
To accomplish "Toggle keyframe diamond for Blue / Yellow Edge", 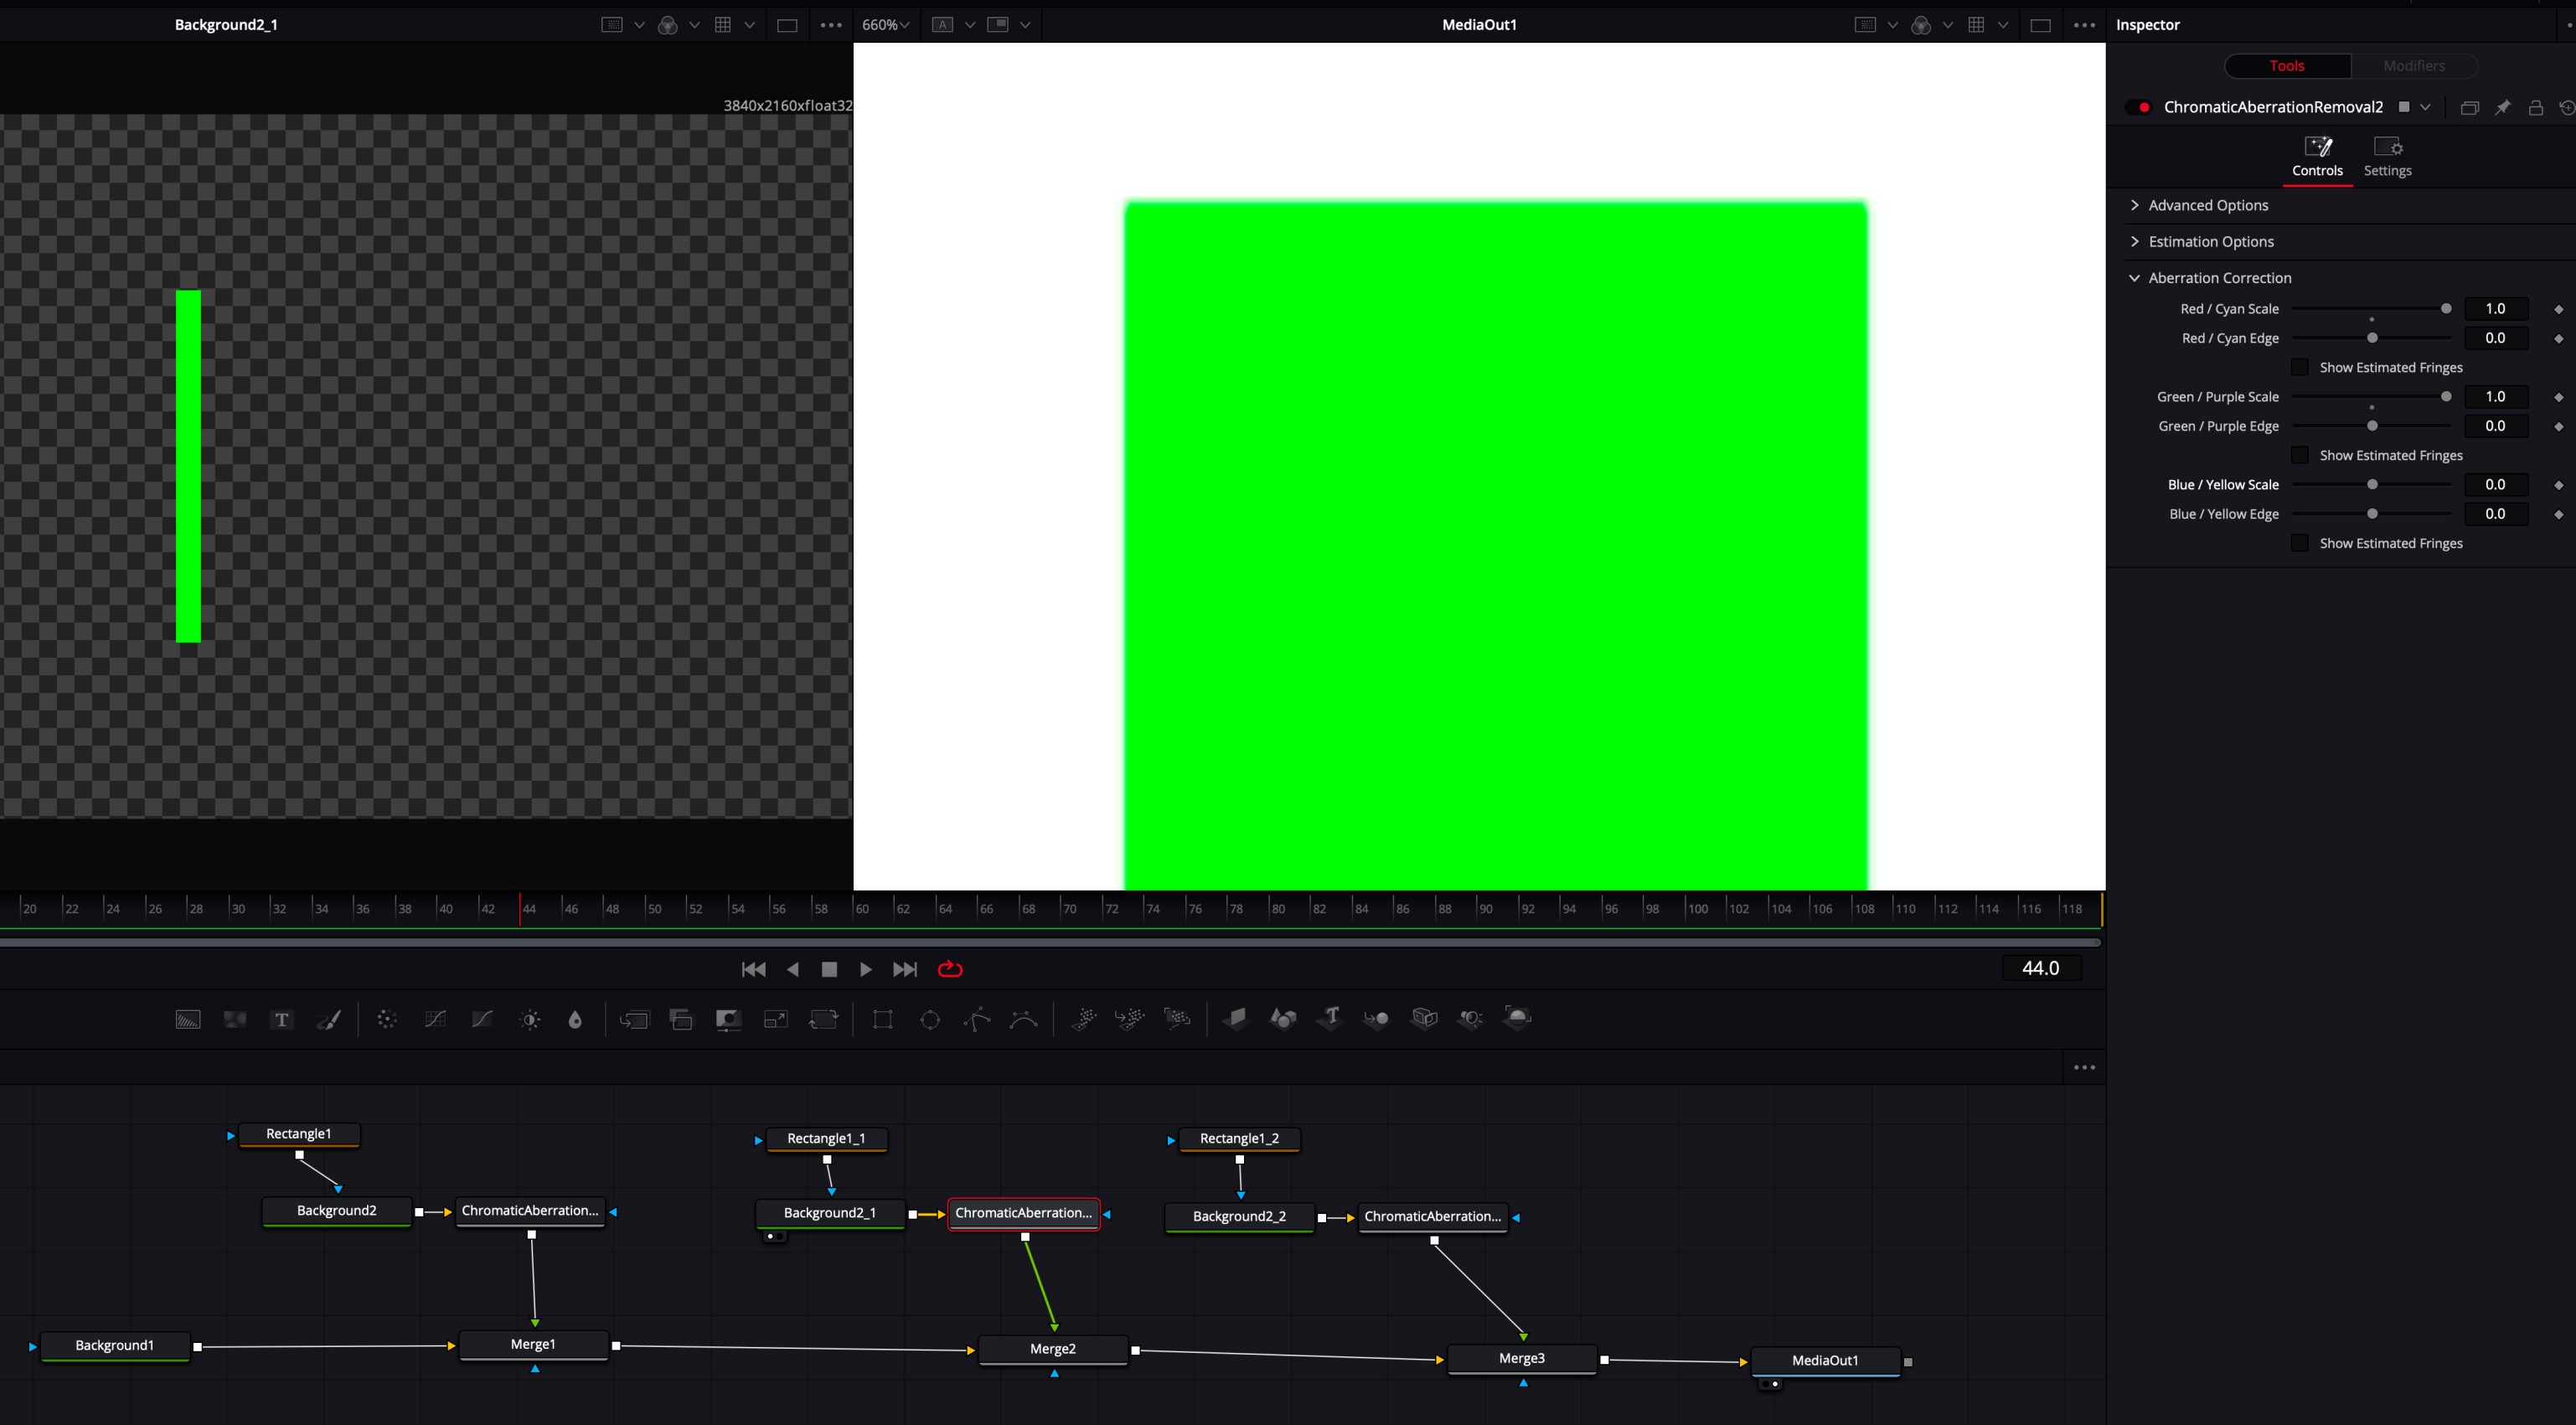I will [2559, 515].
